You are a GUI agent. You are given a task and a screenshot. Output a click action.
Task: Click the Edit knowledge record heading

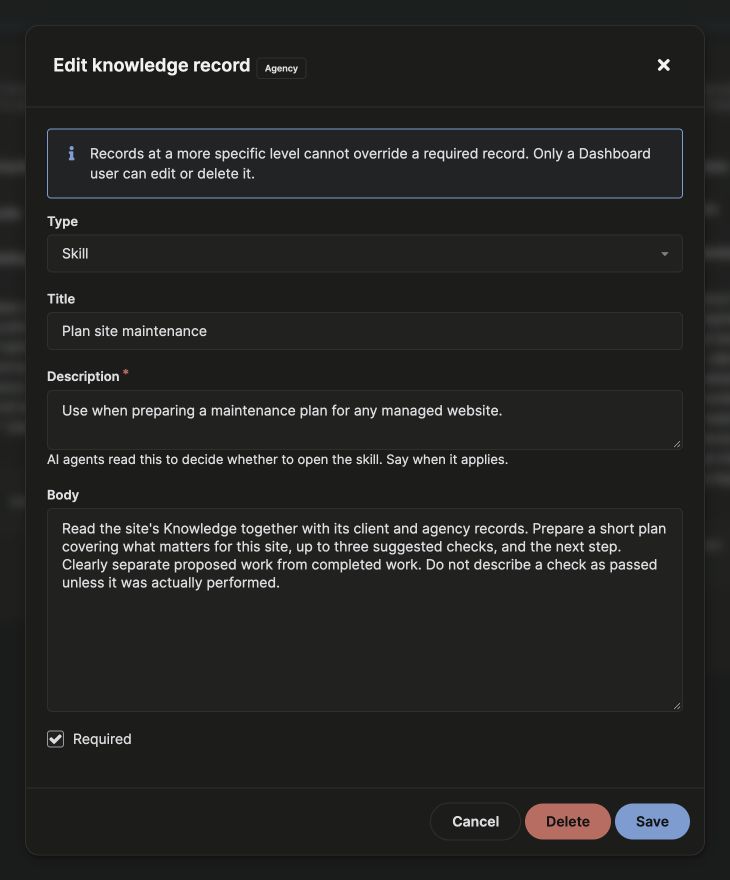click(x=151, y=66)
